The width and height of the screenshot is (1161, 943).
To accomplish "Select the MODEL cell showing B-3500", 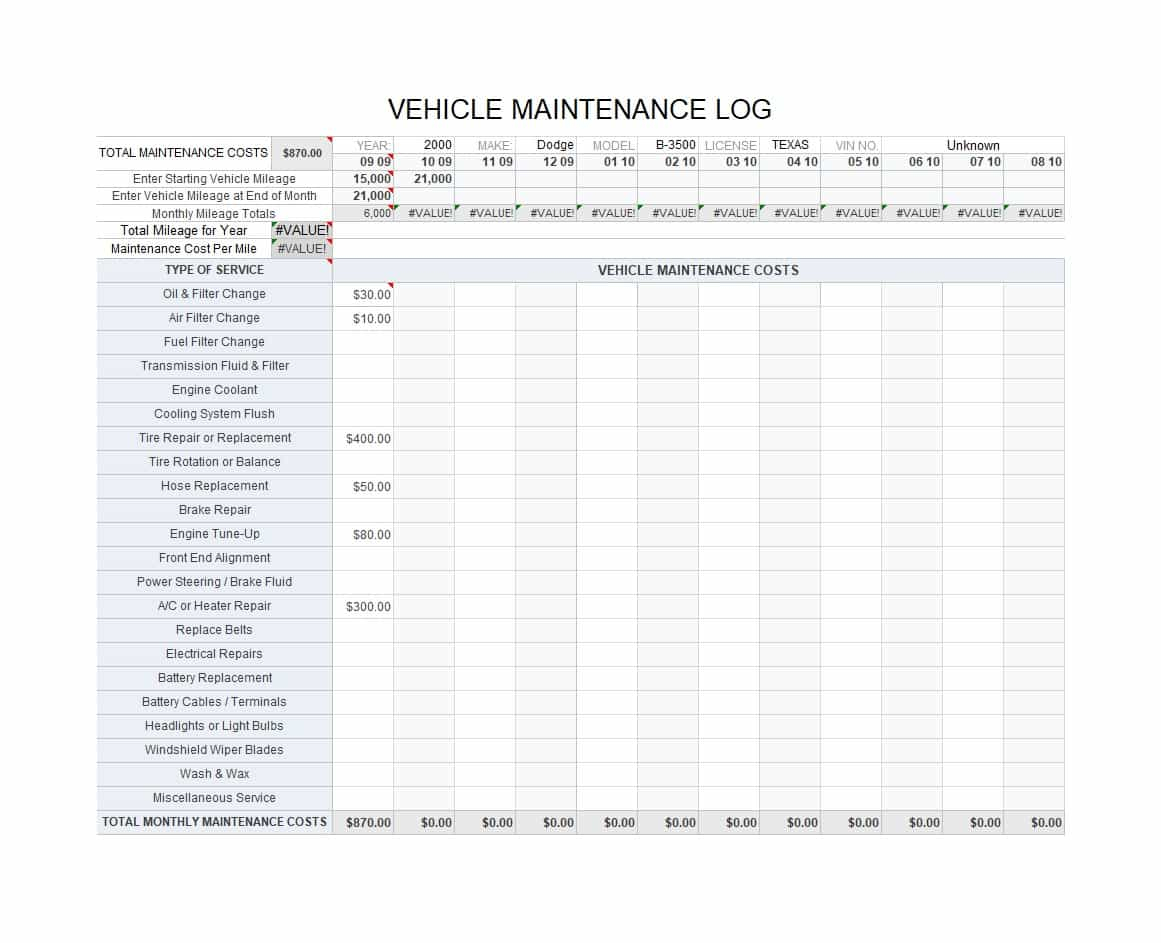I will (674, 144).
